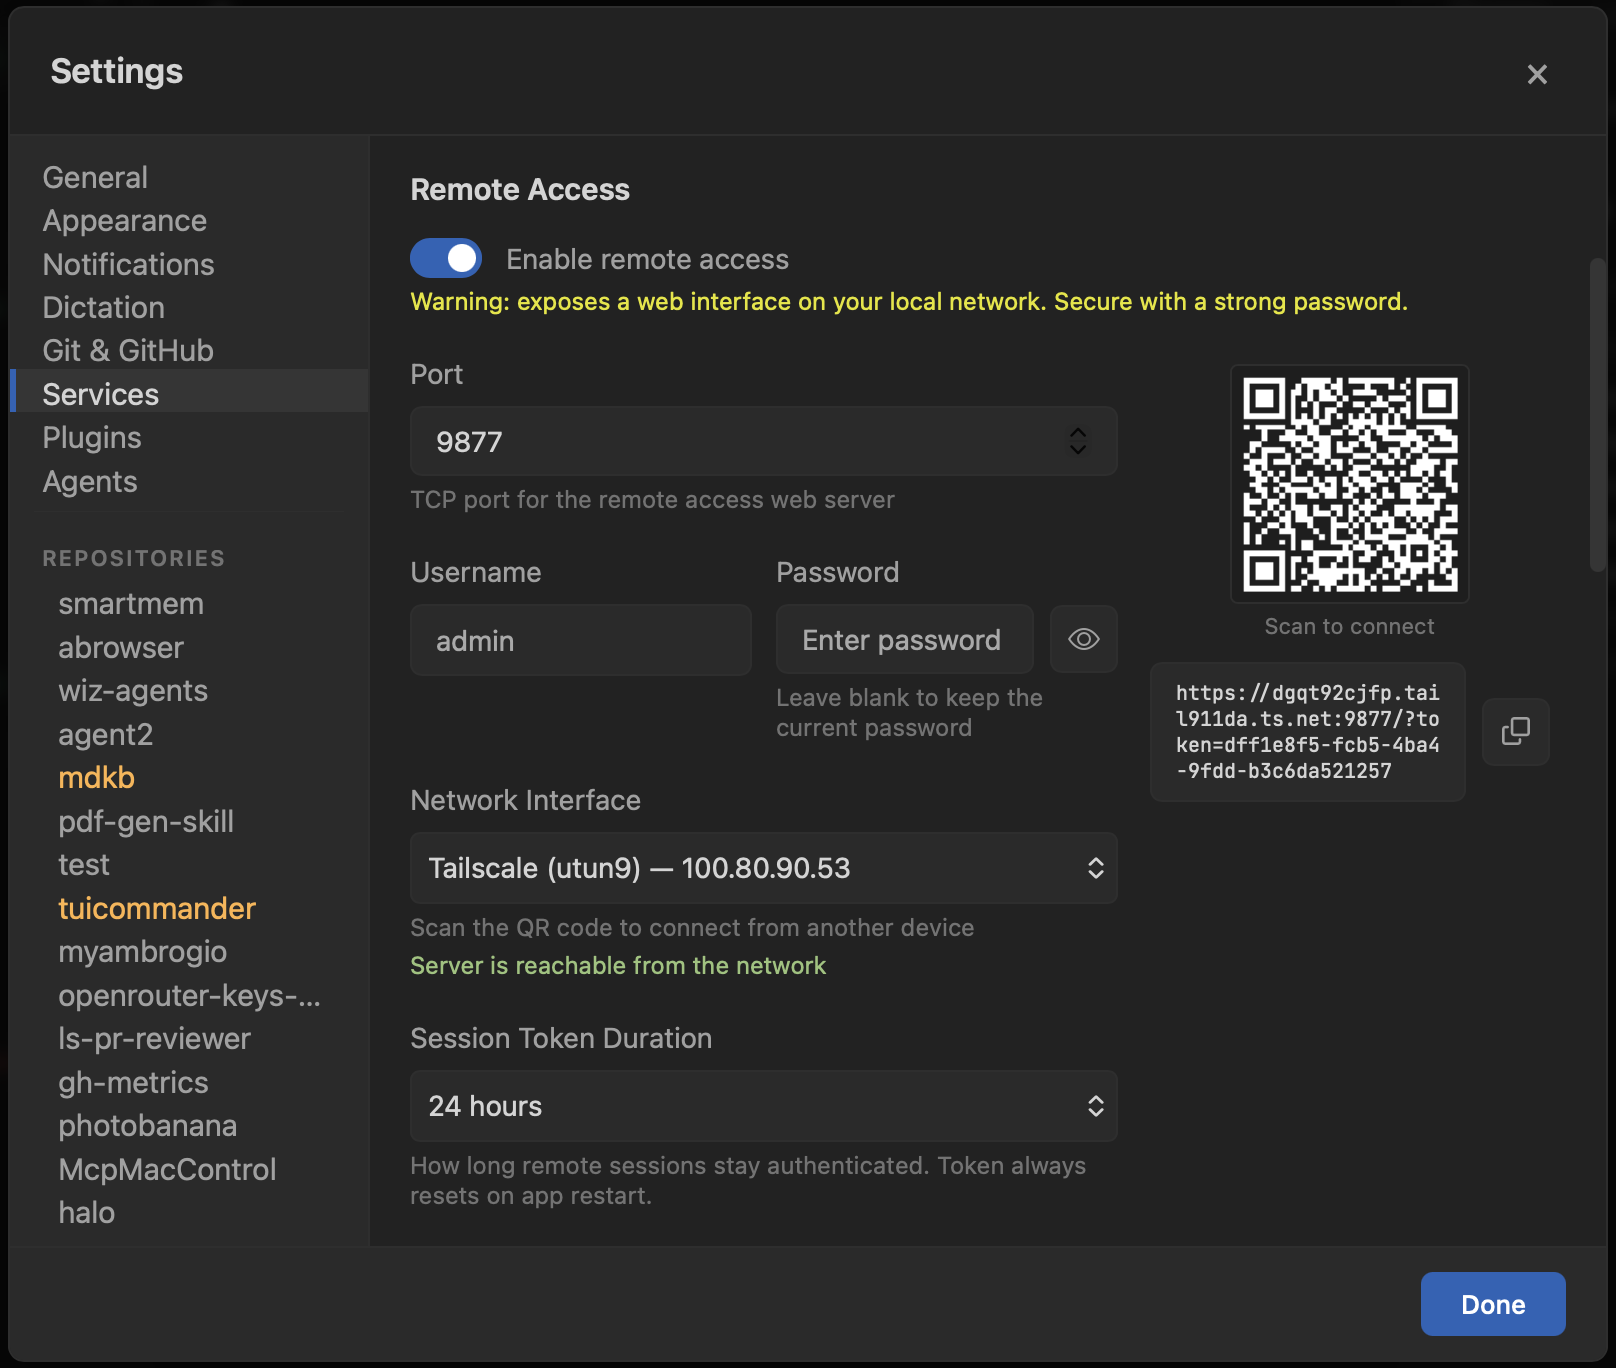Open the Agents settings section
The width and height of the screenshot is (1616, 1368).
(x=90, y=481)
